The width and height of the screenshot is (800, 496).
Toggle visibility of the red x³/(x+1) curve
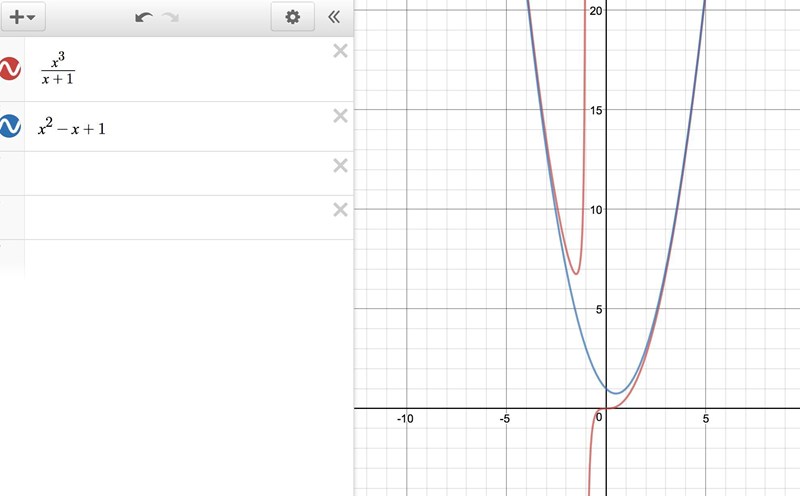(x=10, y=69)
